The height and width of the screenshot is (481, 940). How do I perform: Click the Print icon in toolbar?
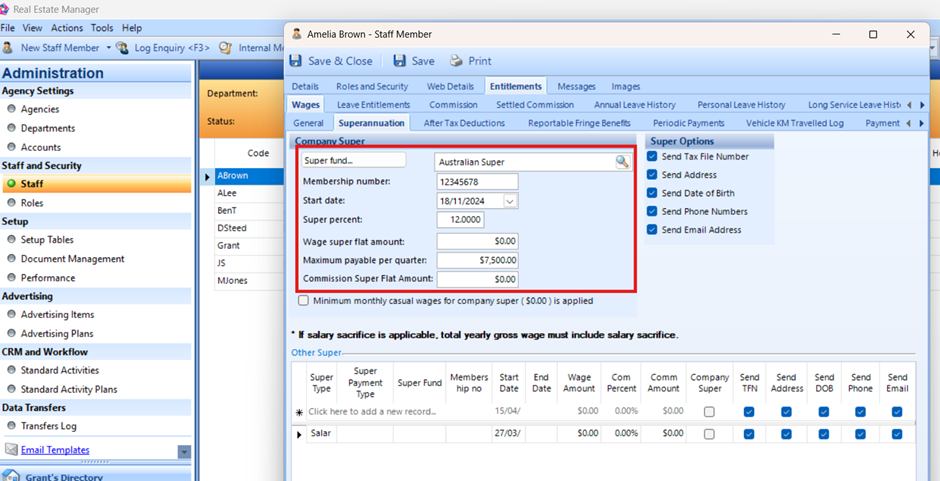click(x=456, y=61)
